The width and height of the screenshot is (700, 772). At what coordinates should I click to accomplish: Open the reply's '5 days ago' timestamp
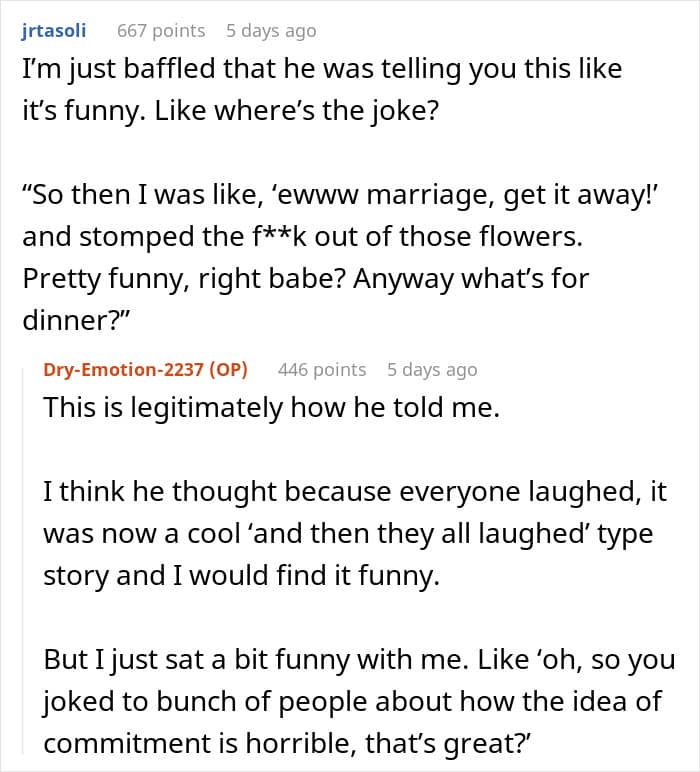[x=432, y=369]
